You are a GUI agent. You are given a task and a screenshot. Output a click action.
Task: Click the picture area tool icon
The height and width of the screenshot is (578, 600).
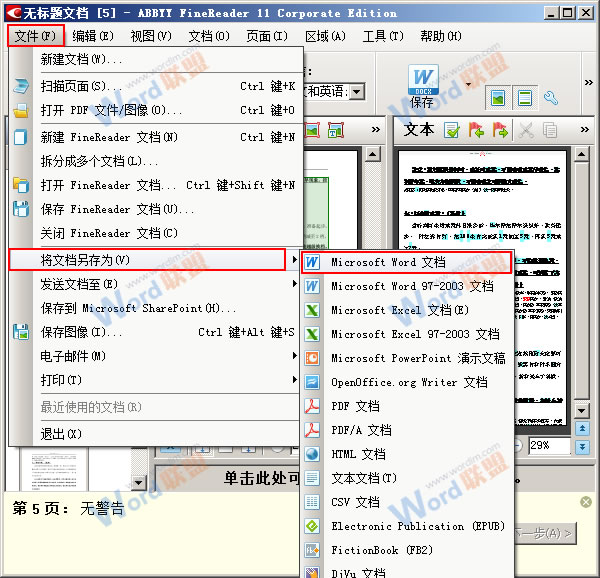(x=312, y=130)
